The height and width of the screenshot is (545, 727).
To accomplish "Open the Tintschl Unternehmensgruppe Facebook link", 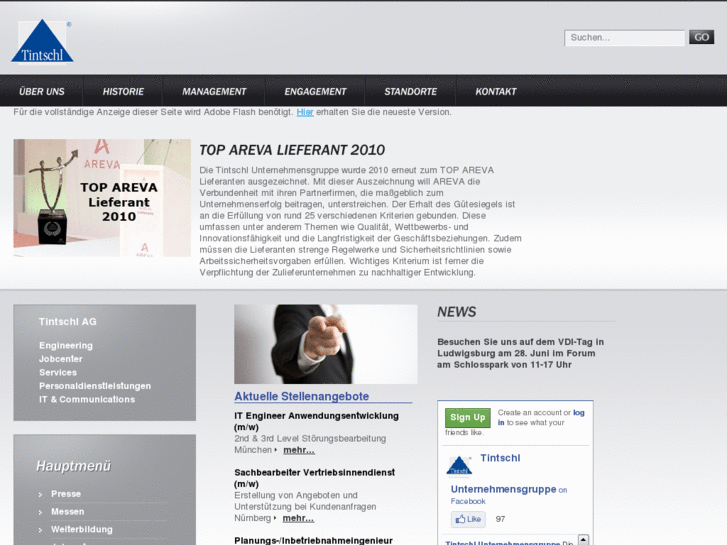I will pos(504,489).
